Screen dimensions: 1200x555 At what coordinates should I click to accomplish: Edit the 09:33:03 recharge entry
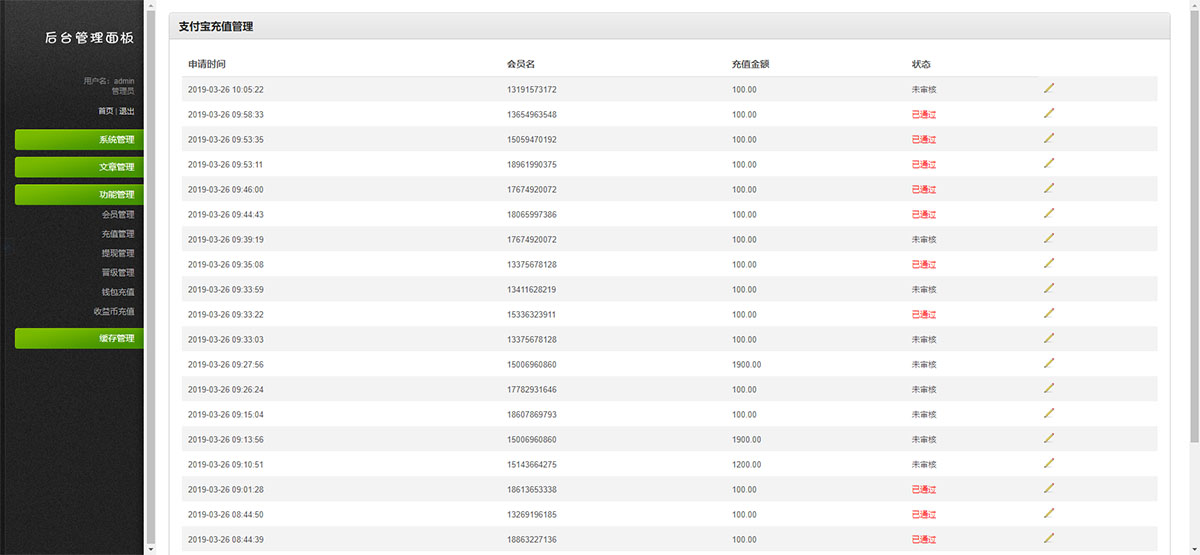click(x=1049, y=338)
